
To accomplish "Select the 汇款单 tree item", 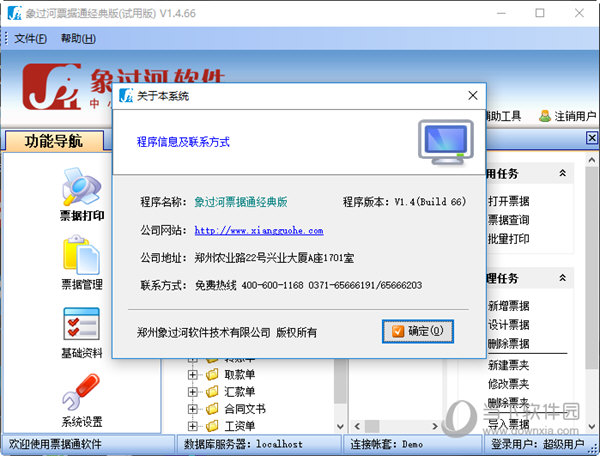I will point(240,392).
